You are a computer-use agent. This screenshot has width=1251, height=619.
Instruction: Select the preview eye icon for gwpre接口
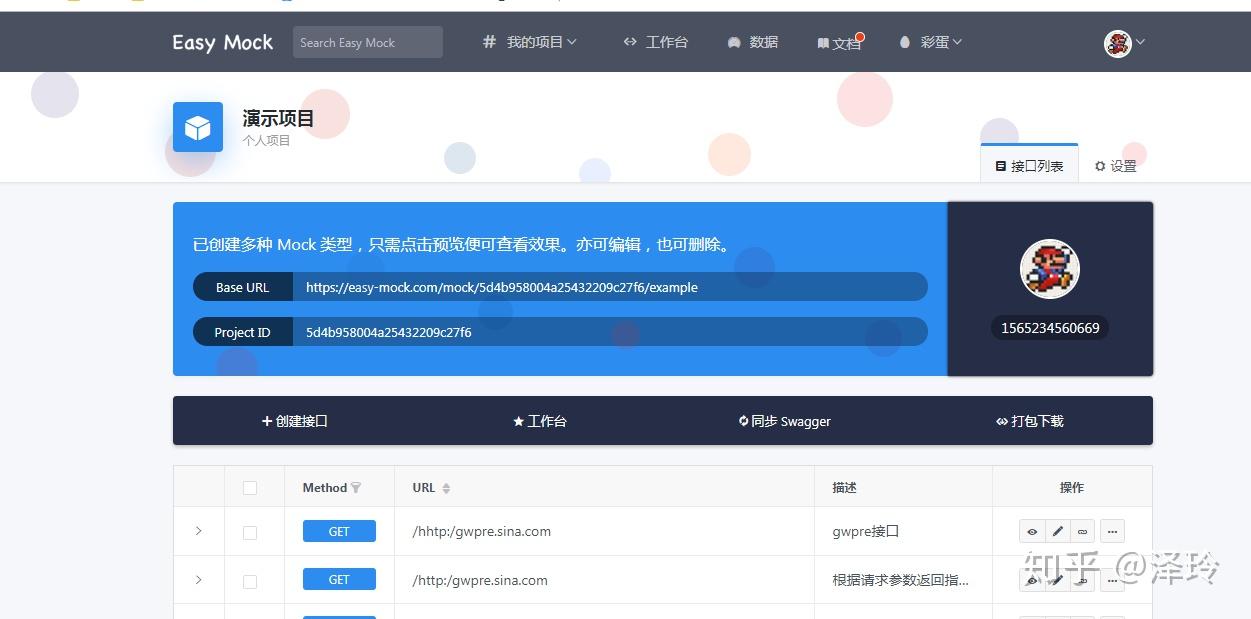tap(1032, 531)
